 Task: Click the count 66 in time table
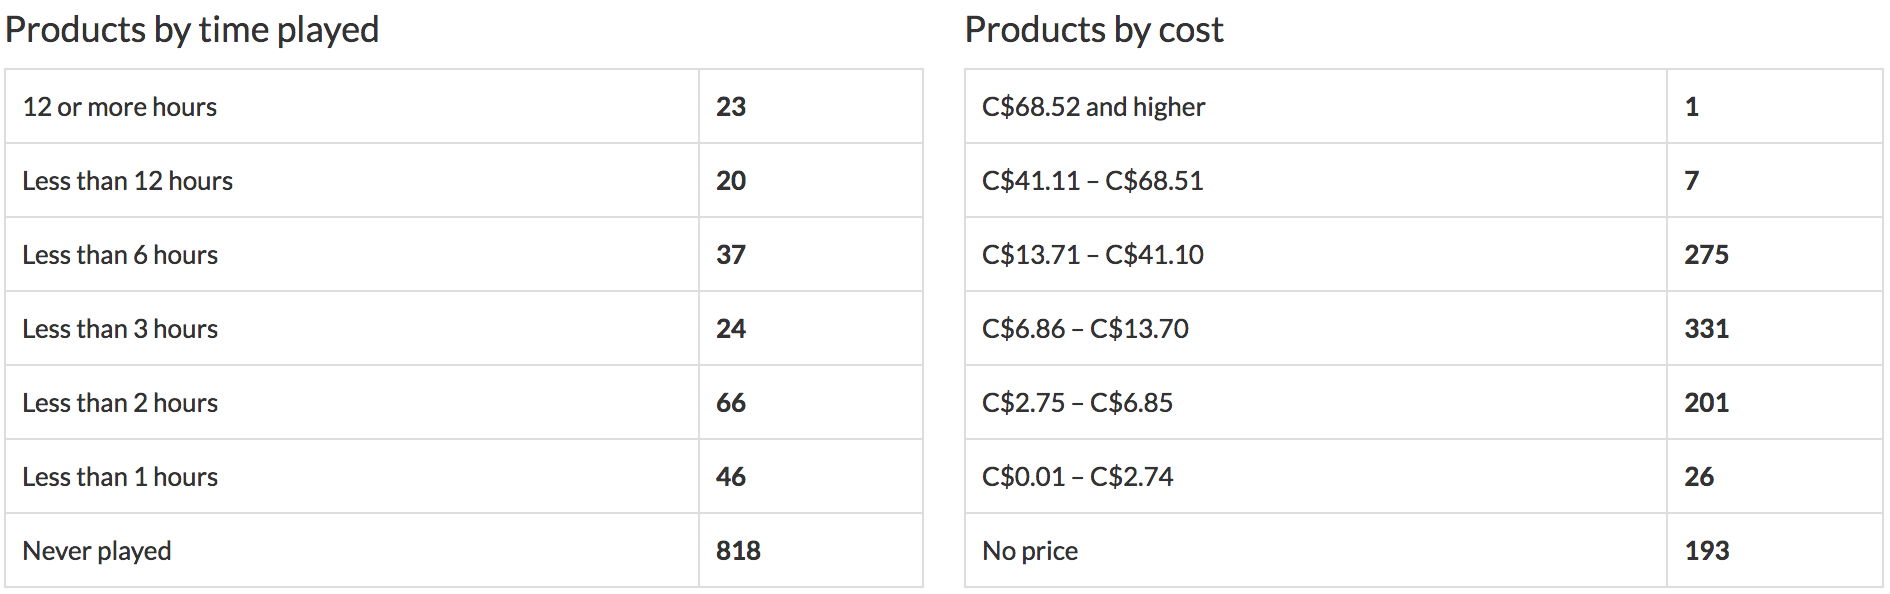(731, 403)
